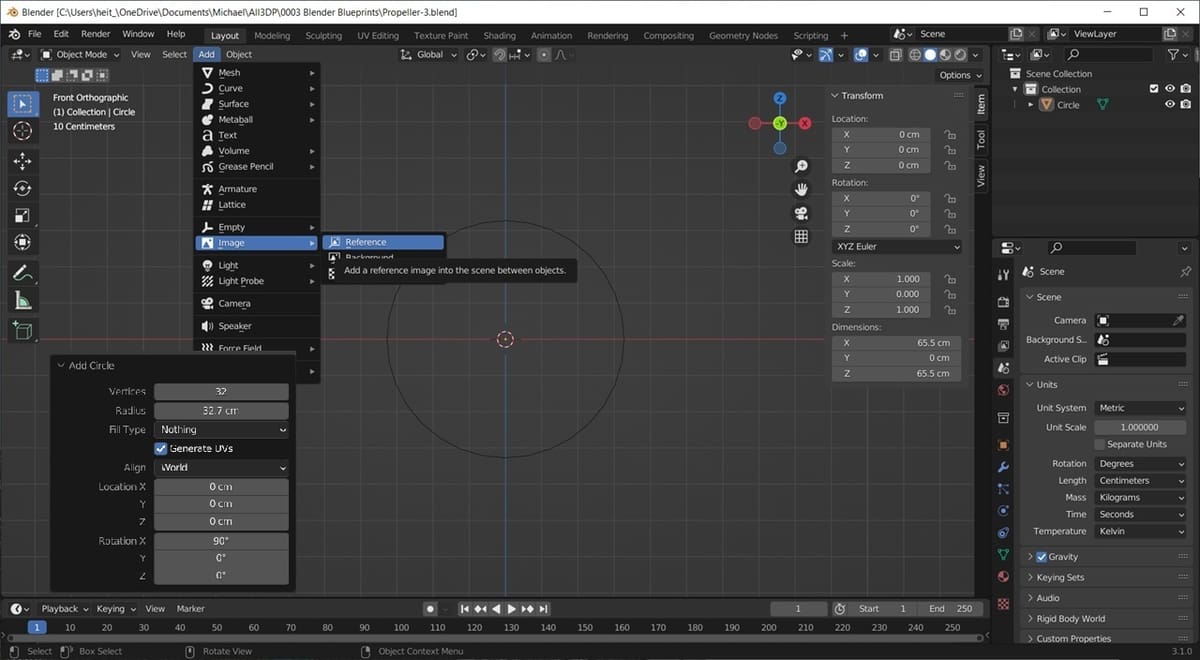Click timeline frame 100 marker
1200x660 pixels.
401,627
